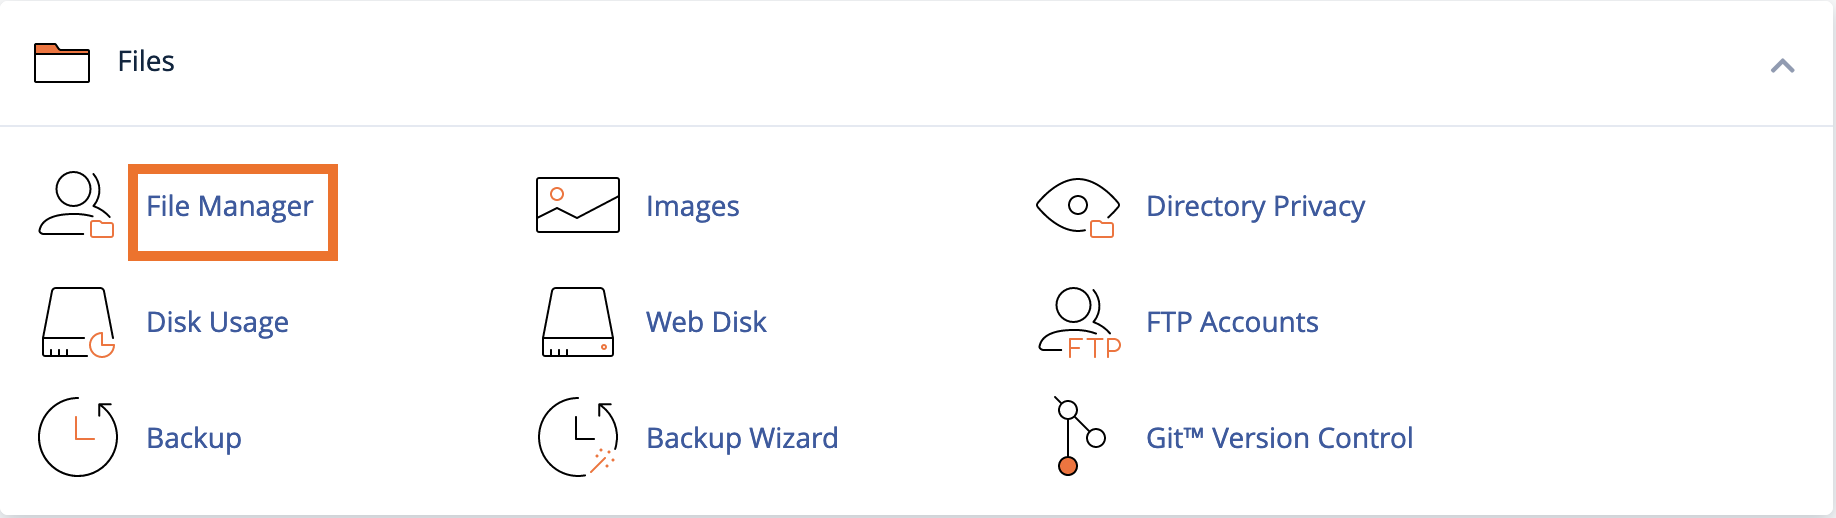Open the File Manager icon
The width and height of the screenshot is (1836, 518).
coord(76,205)
